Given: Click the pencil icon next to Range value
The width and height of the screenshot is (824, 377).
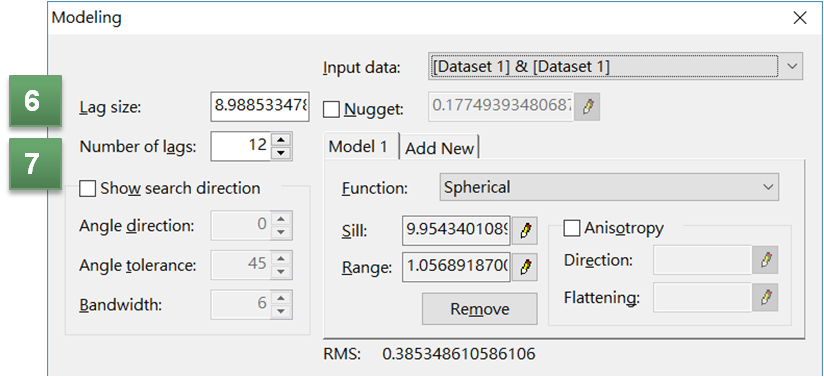Looking at the screenshot, I should (x=525, y=268).
